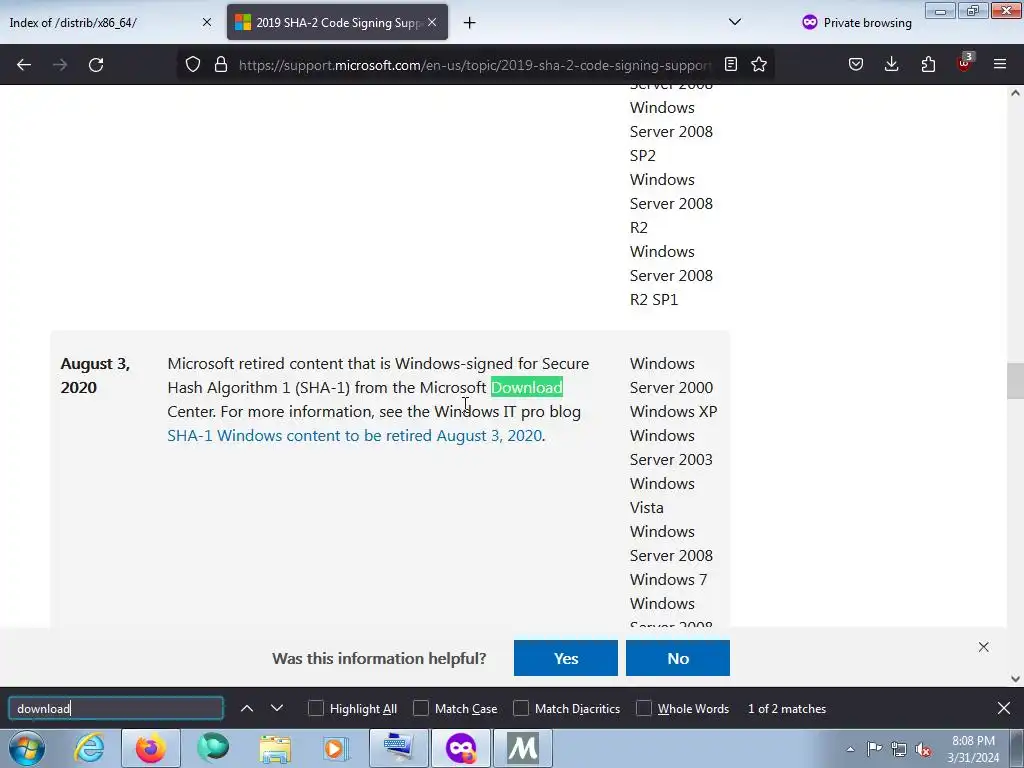Click the page vertical scrollbar thumb

click(1015, 381)
